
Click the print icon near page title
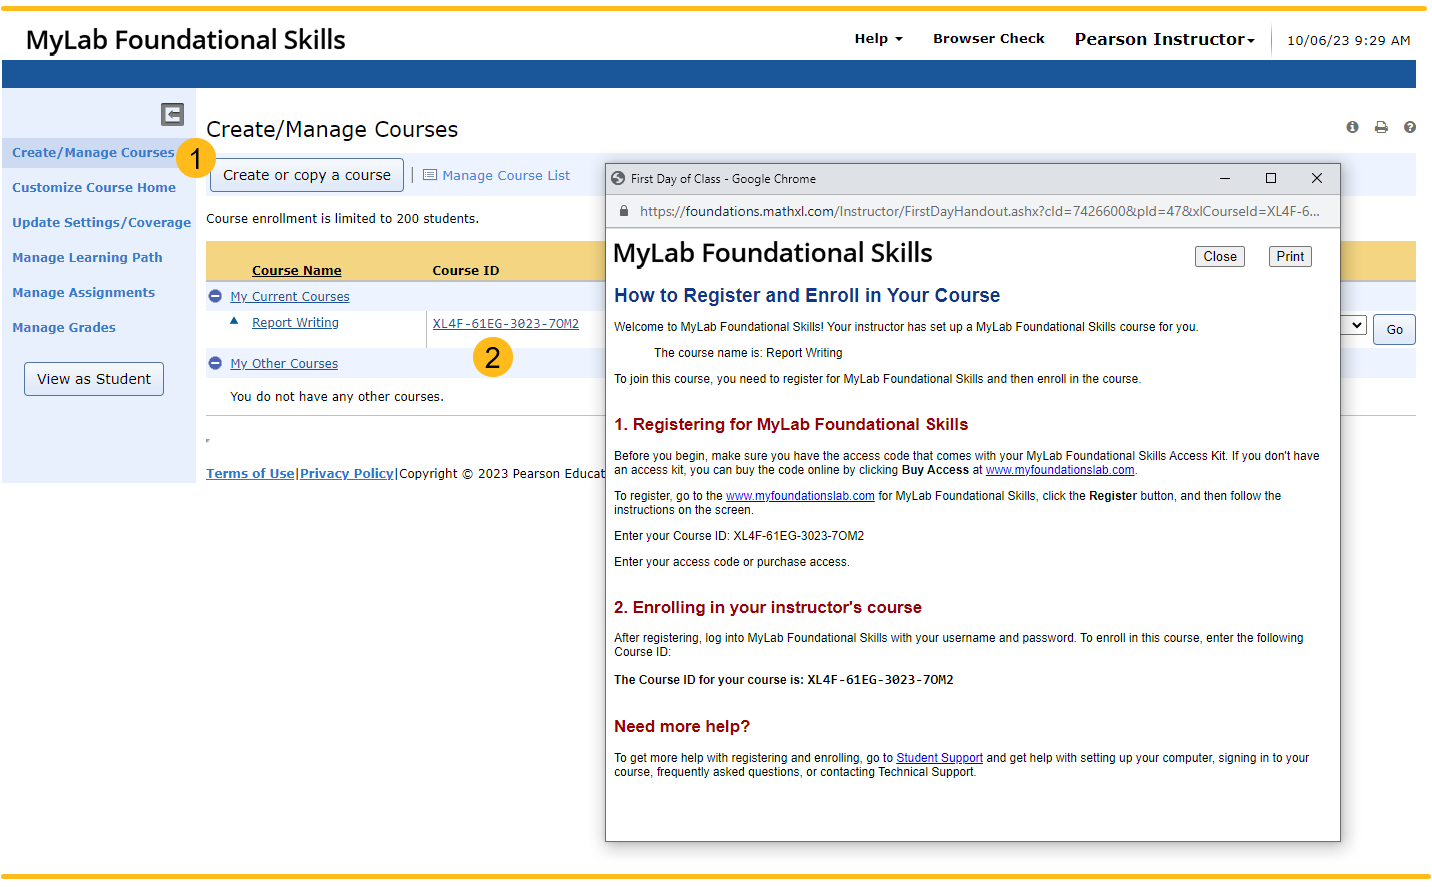1381,127
